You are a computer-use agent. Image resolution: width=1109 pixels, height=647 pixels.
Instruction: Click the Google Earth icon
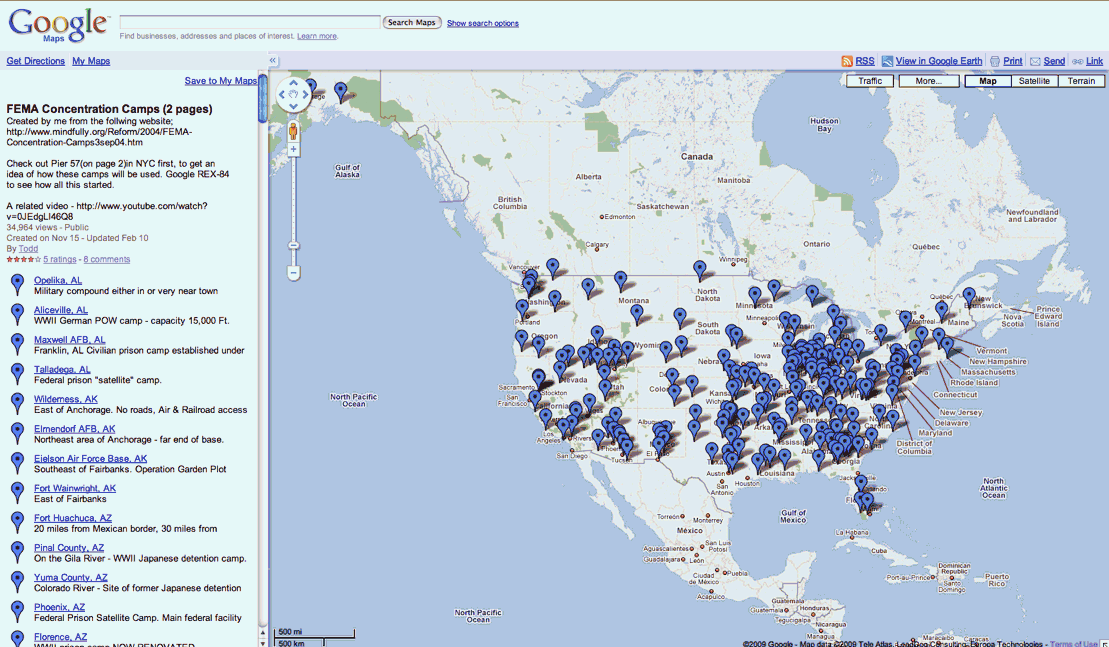(887, 62)
